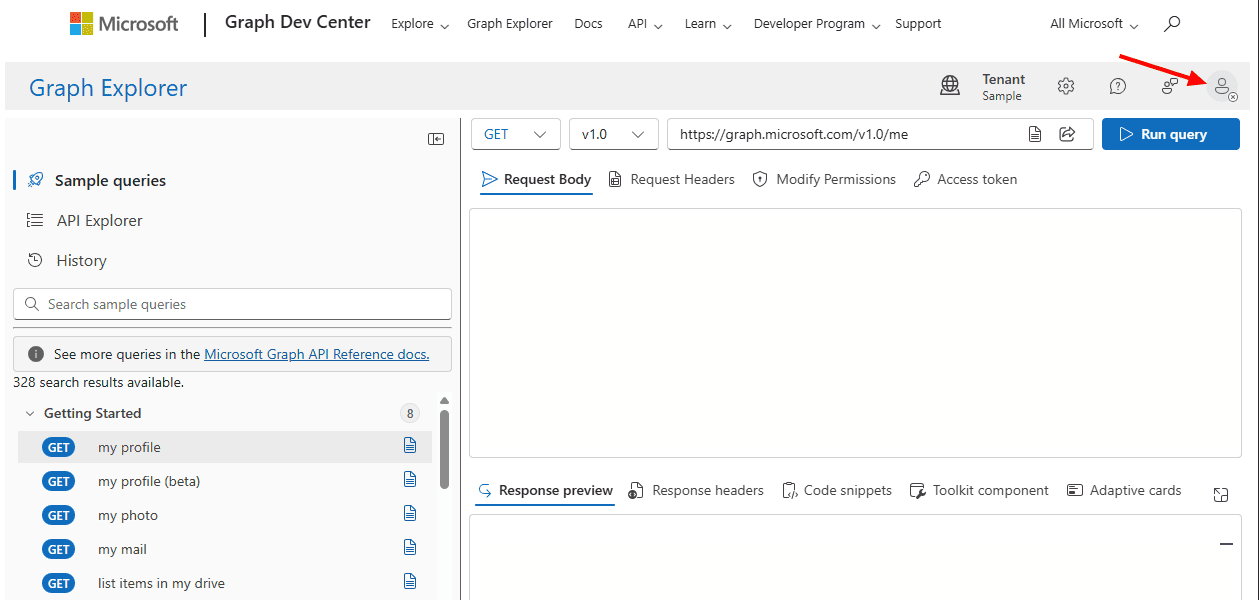Image resolution: width=1259 pixels, height=600 pixels.
Task: Open documentation icon in URL bar
Action: (x=1036, y=134)
